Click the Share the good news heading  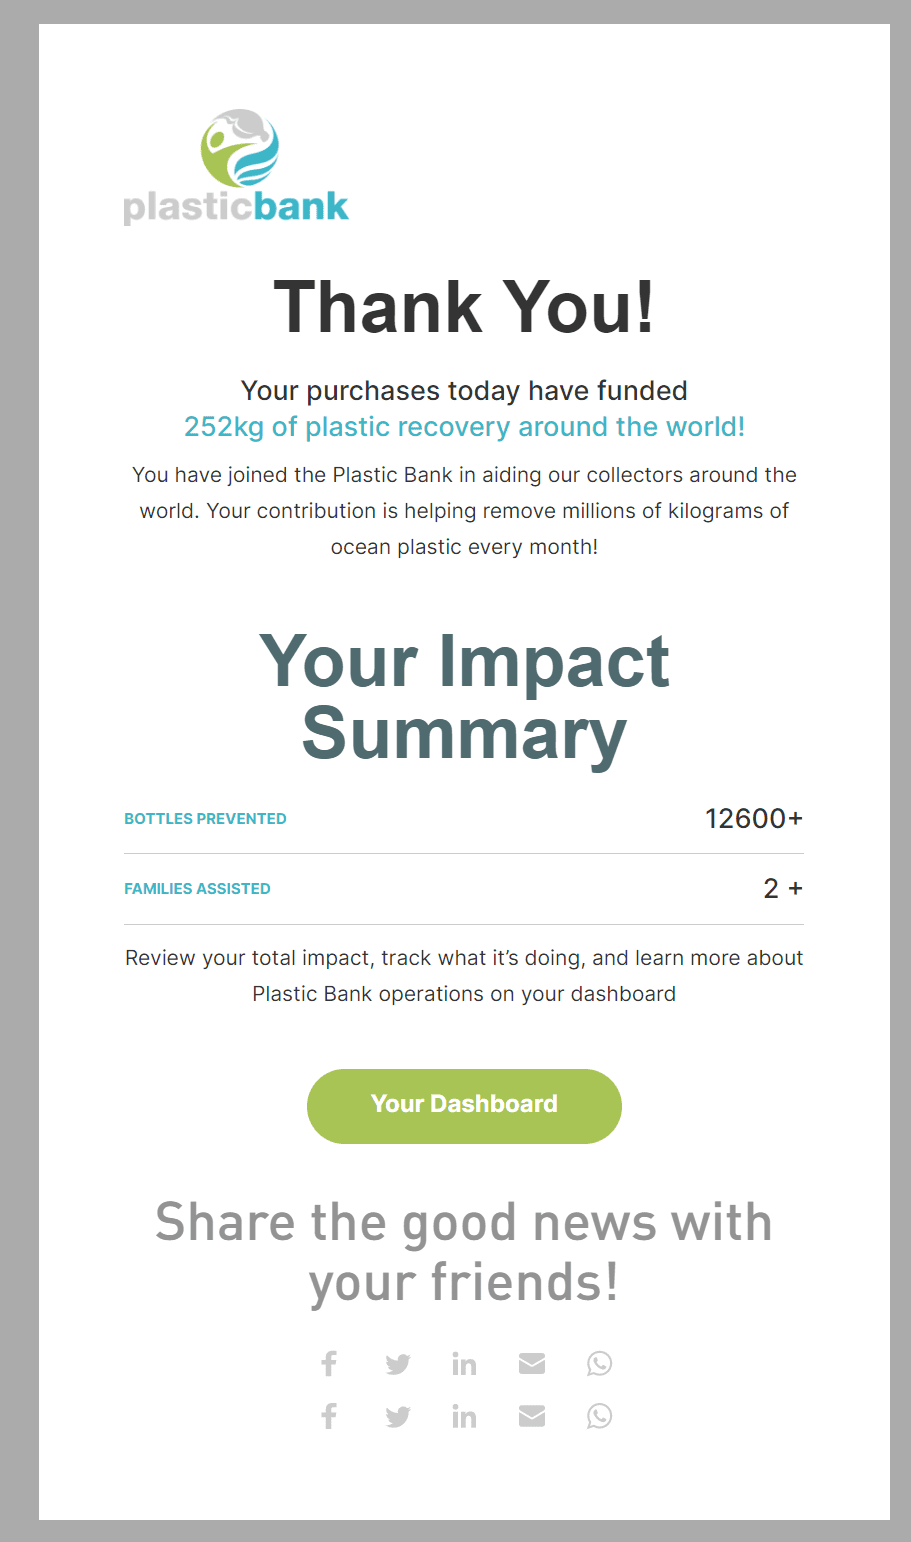(x=464, y=1252)
